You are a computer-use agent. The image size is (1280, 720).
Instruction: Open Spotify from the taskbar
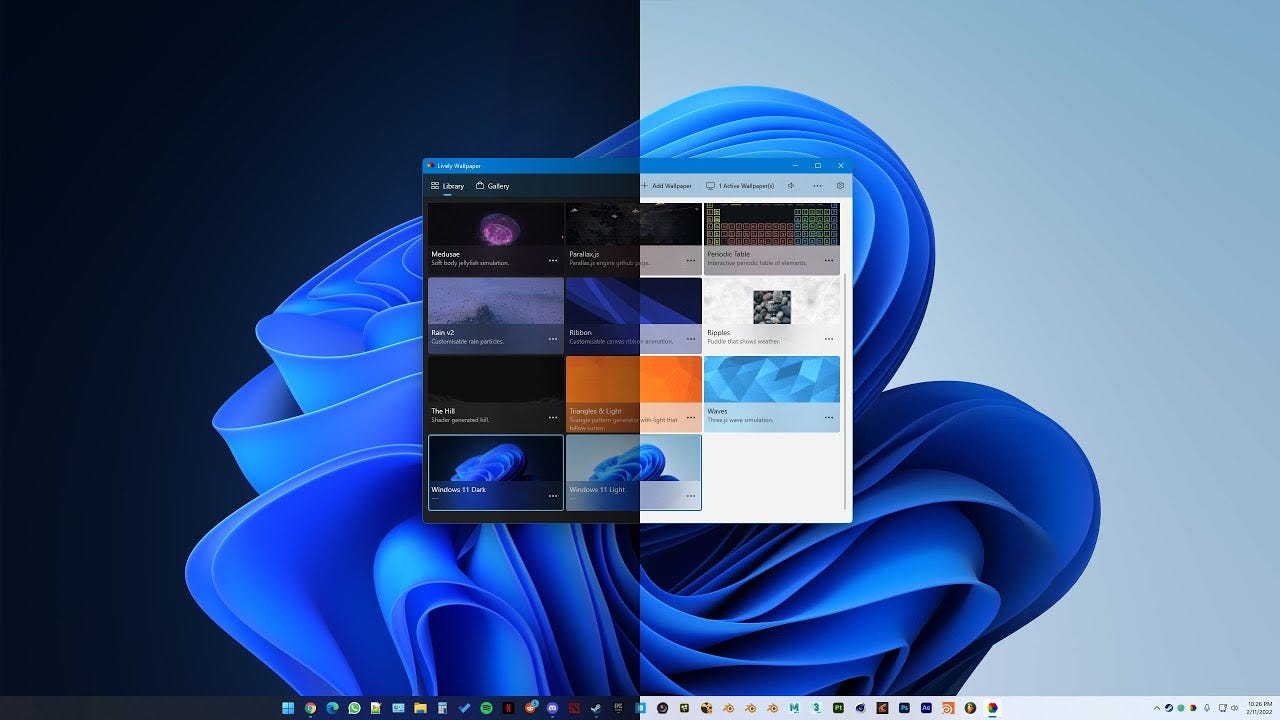click(486, 708)
